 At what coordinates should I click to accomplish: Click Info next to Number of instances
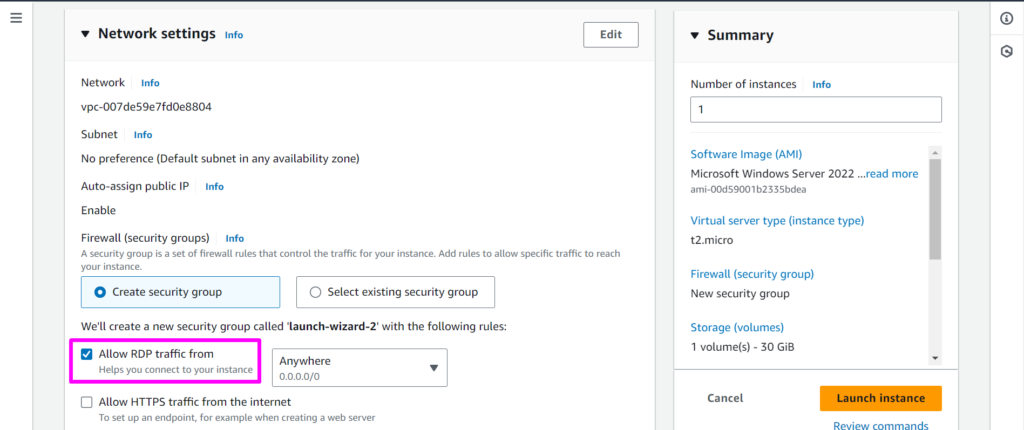pos(821,85)
